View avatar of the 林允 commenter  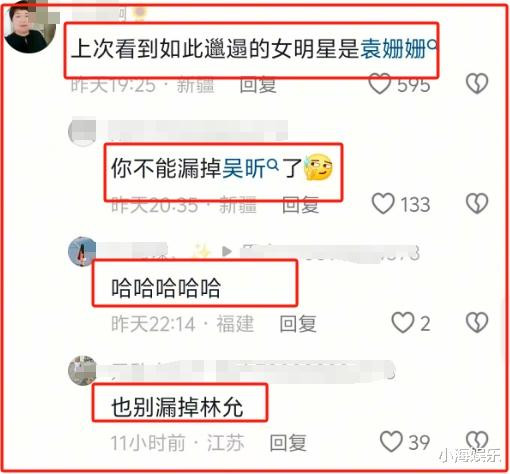pos(82,371)
